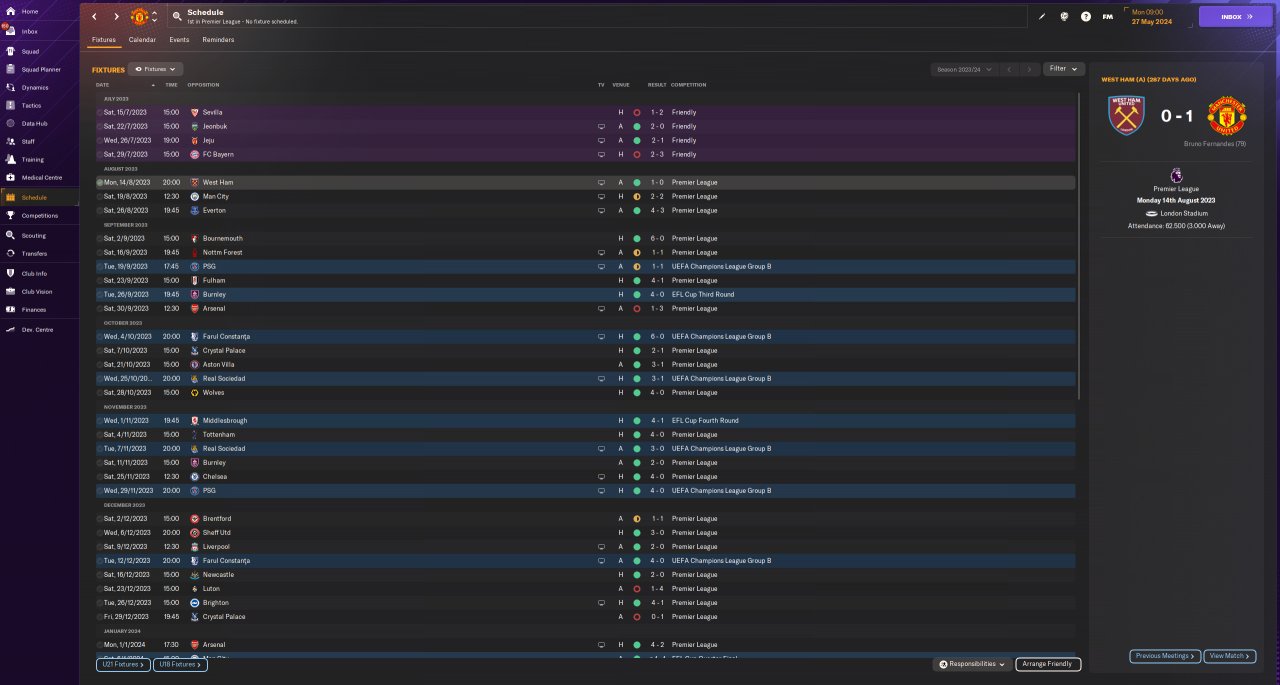Open Training in the sidebar
This screenshot has width=1280, height=685.
pos(40,159)
